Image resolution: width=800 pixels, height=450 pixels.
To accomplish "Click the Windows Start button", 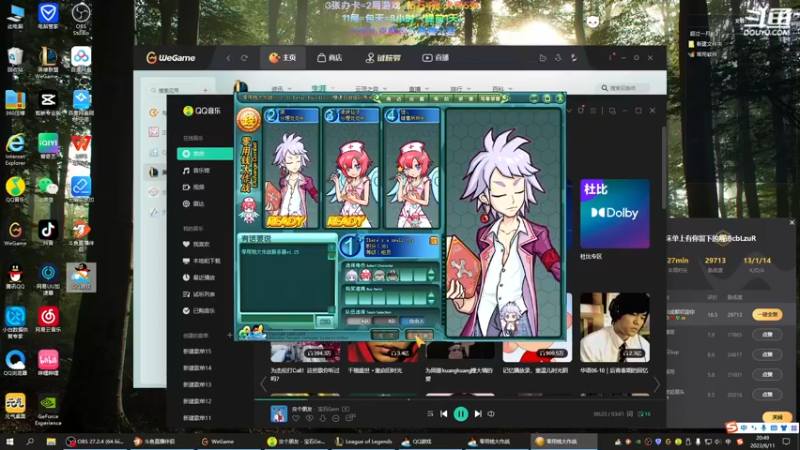I will point(9,441).
